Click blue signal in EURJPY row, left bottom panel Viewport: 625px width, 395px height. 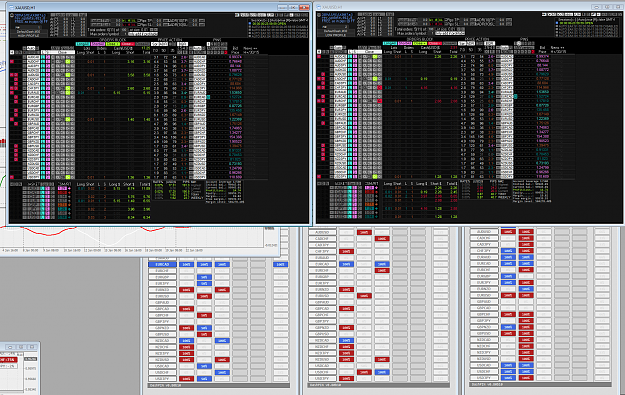204,283
